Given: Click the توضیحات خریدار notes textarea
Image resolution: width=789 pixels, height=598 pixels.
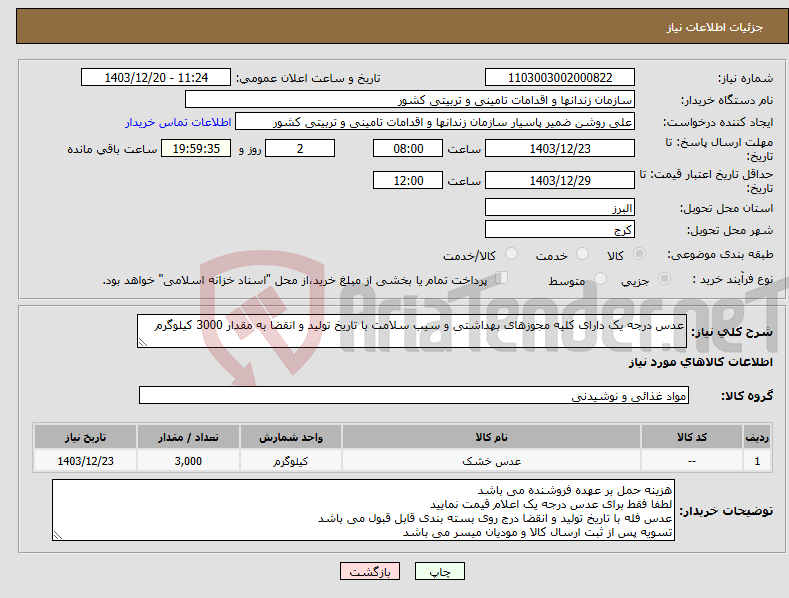Looking at the screenshot, I should coord(363,510).
